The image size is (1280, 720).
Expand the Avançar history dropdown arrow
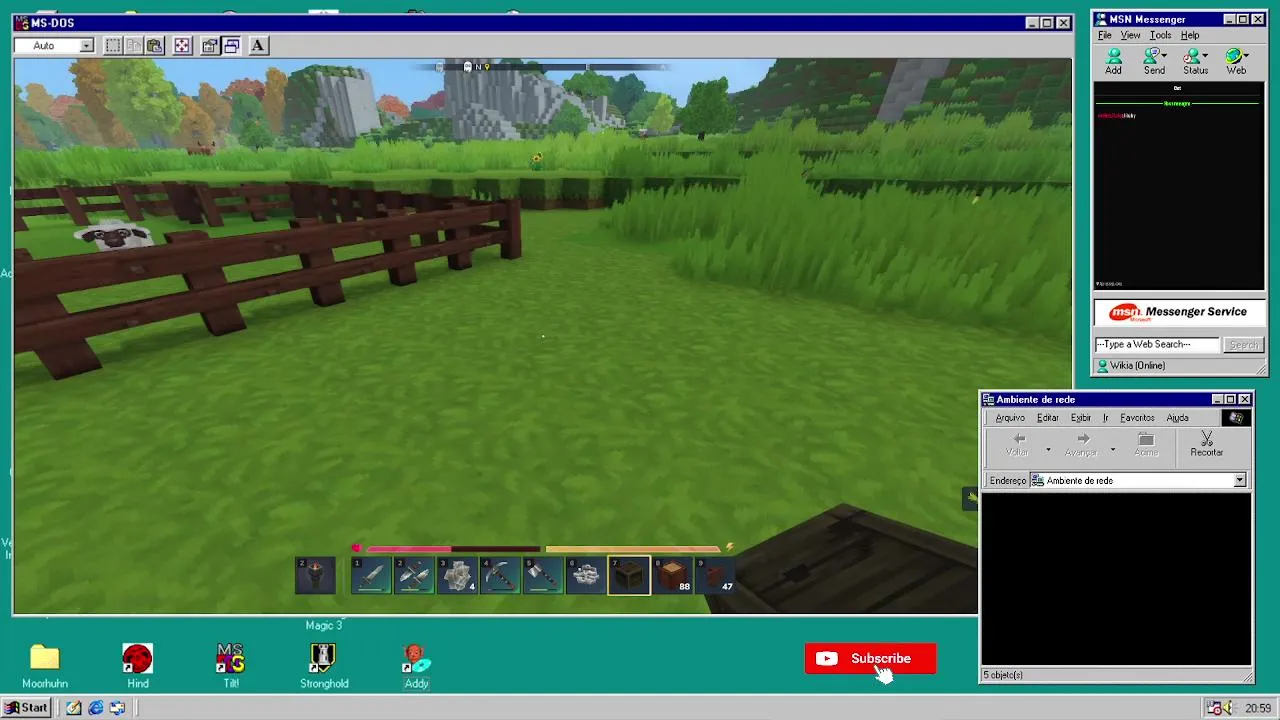point(1112,449)
